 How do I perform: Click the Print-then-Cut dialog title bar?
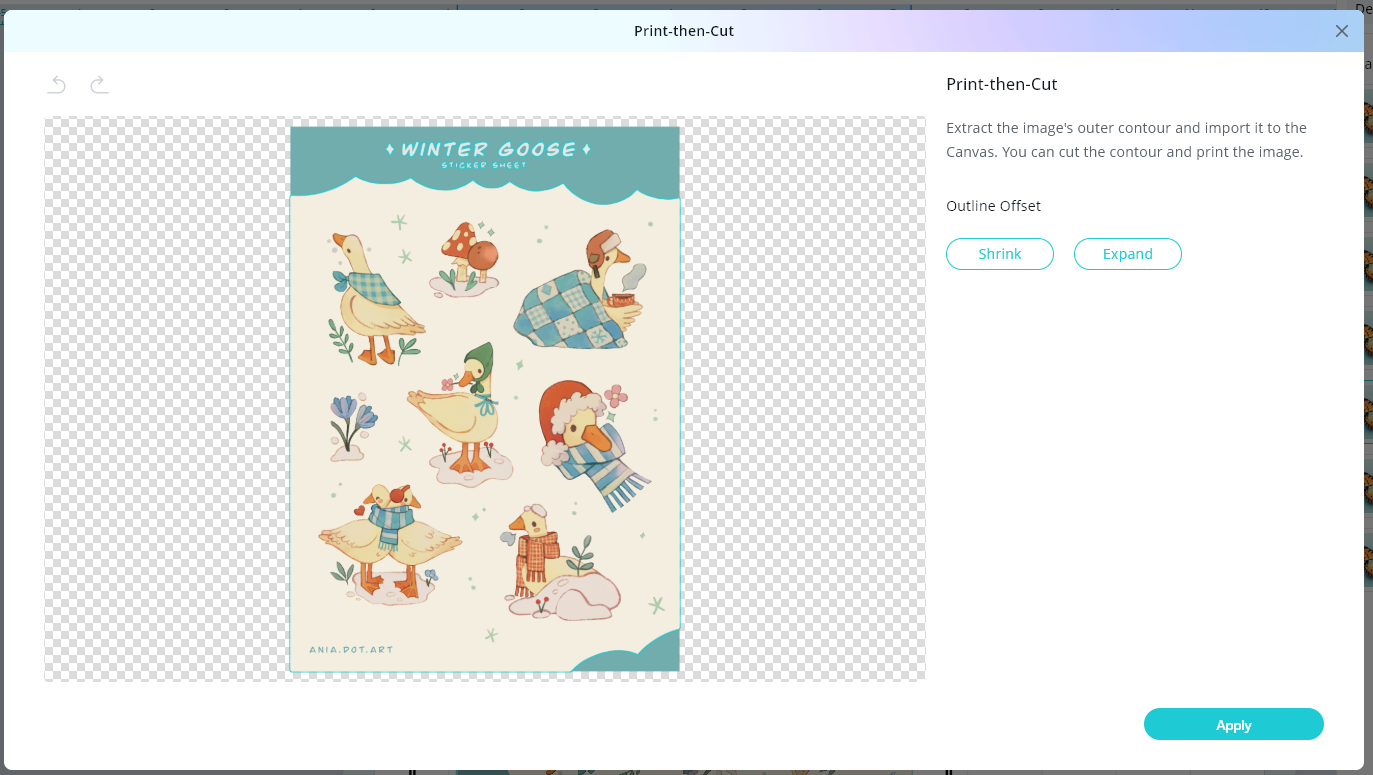click(684, 31)
